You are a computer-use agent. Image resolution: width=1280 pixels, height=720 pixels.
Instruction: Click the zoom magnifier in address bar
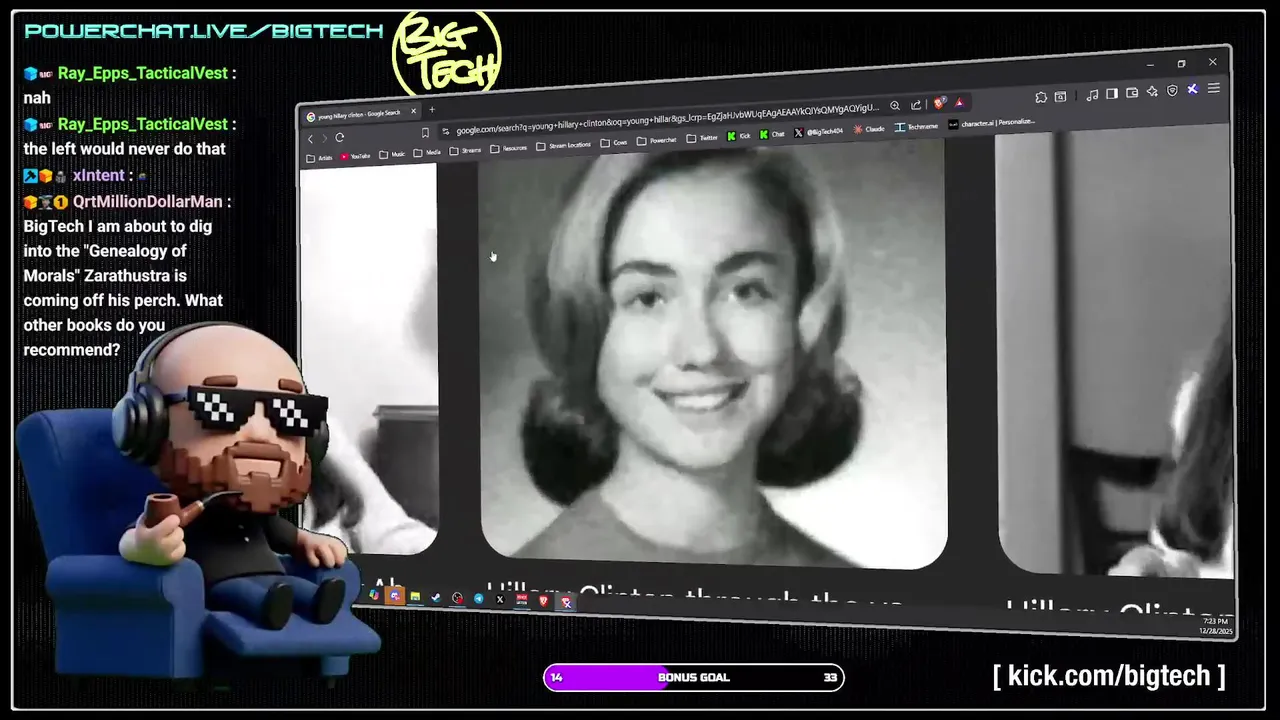pos(895,106)
